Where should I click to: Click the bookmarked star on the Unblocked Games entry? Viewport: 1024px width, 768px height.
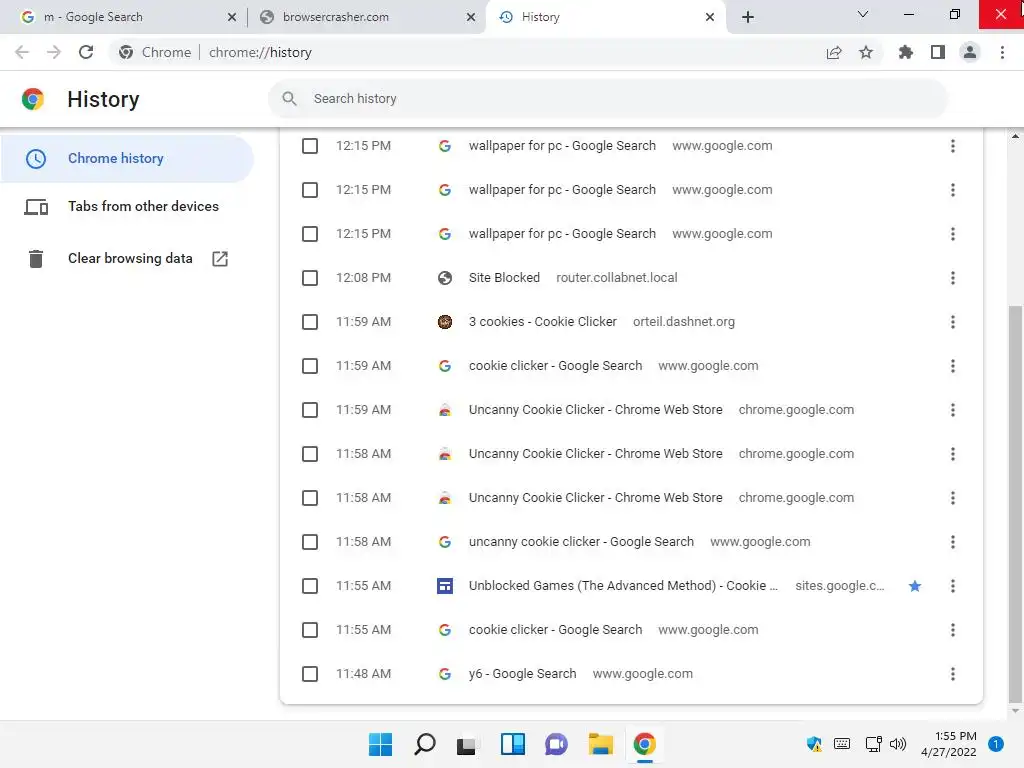(915, 586)
